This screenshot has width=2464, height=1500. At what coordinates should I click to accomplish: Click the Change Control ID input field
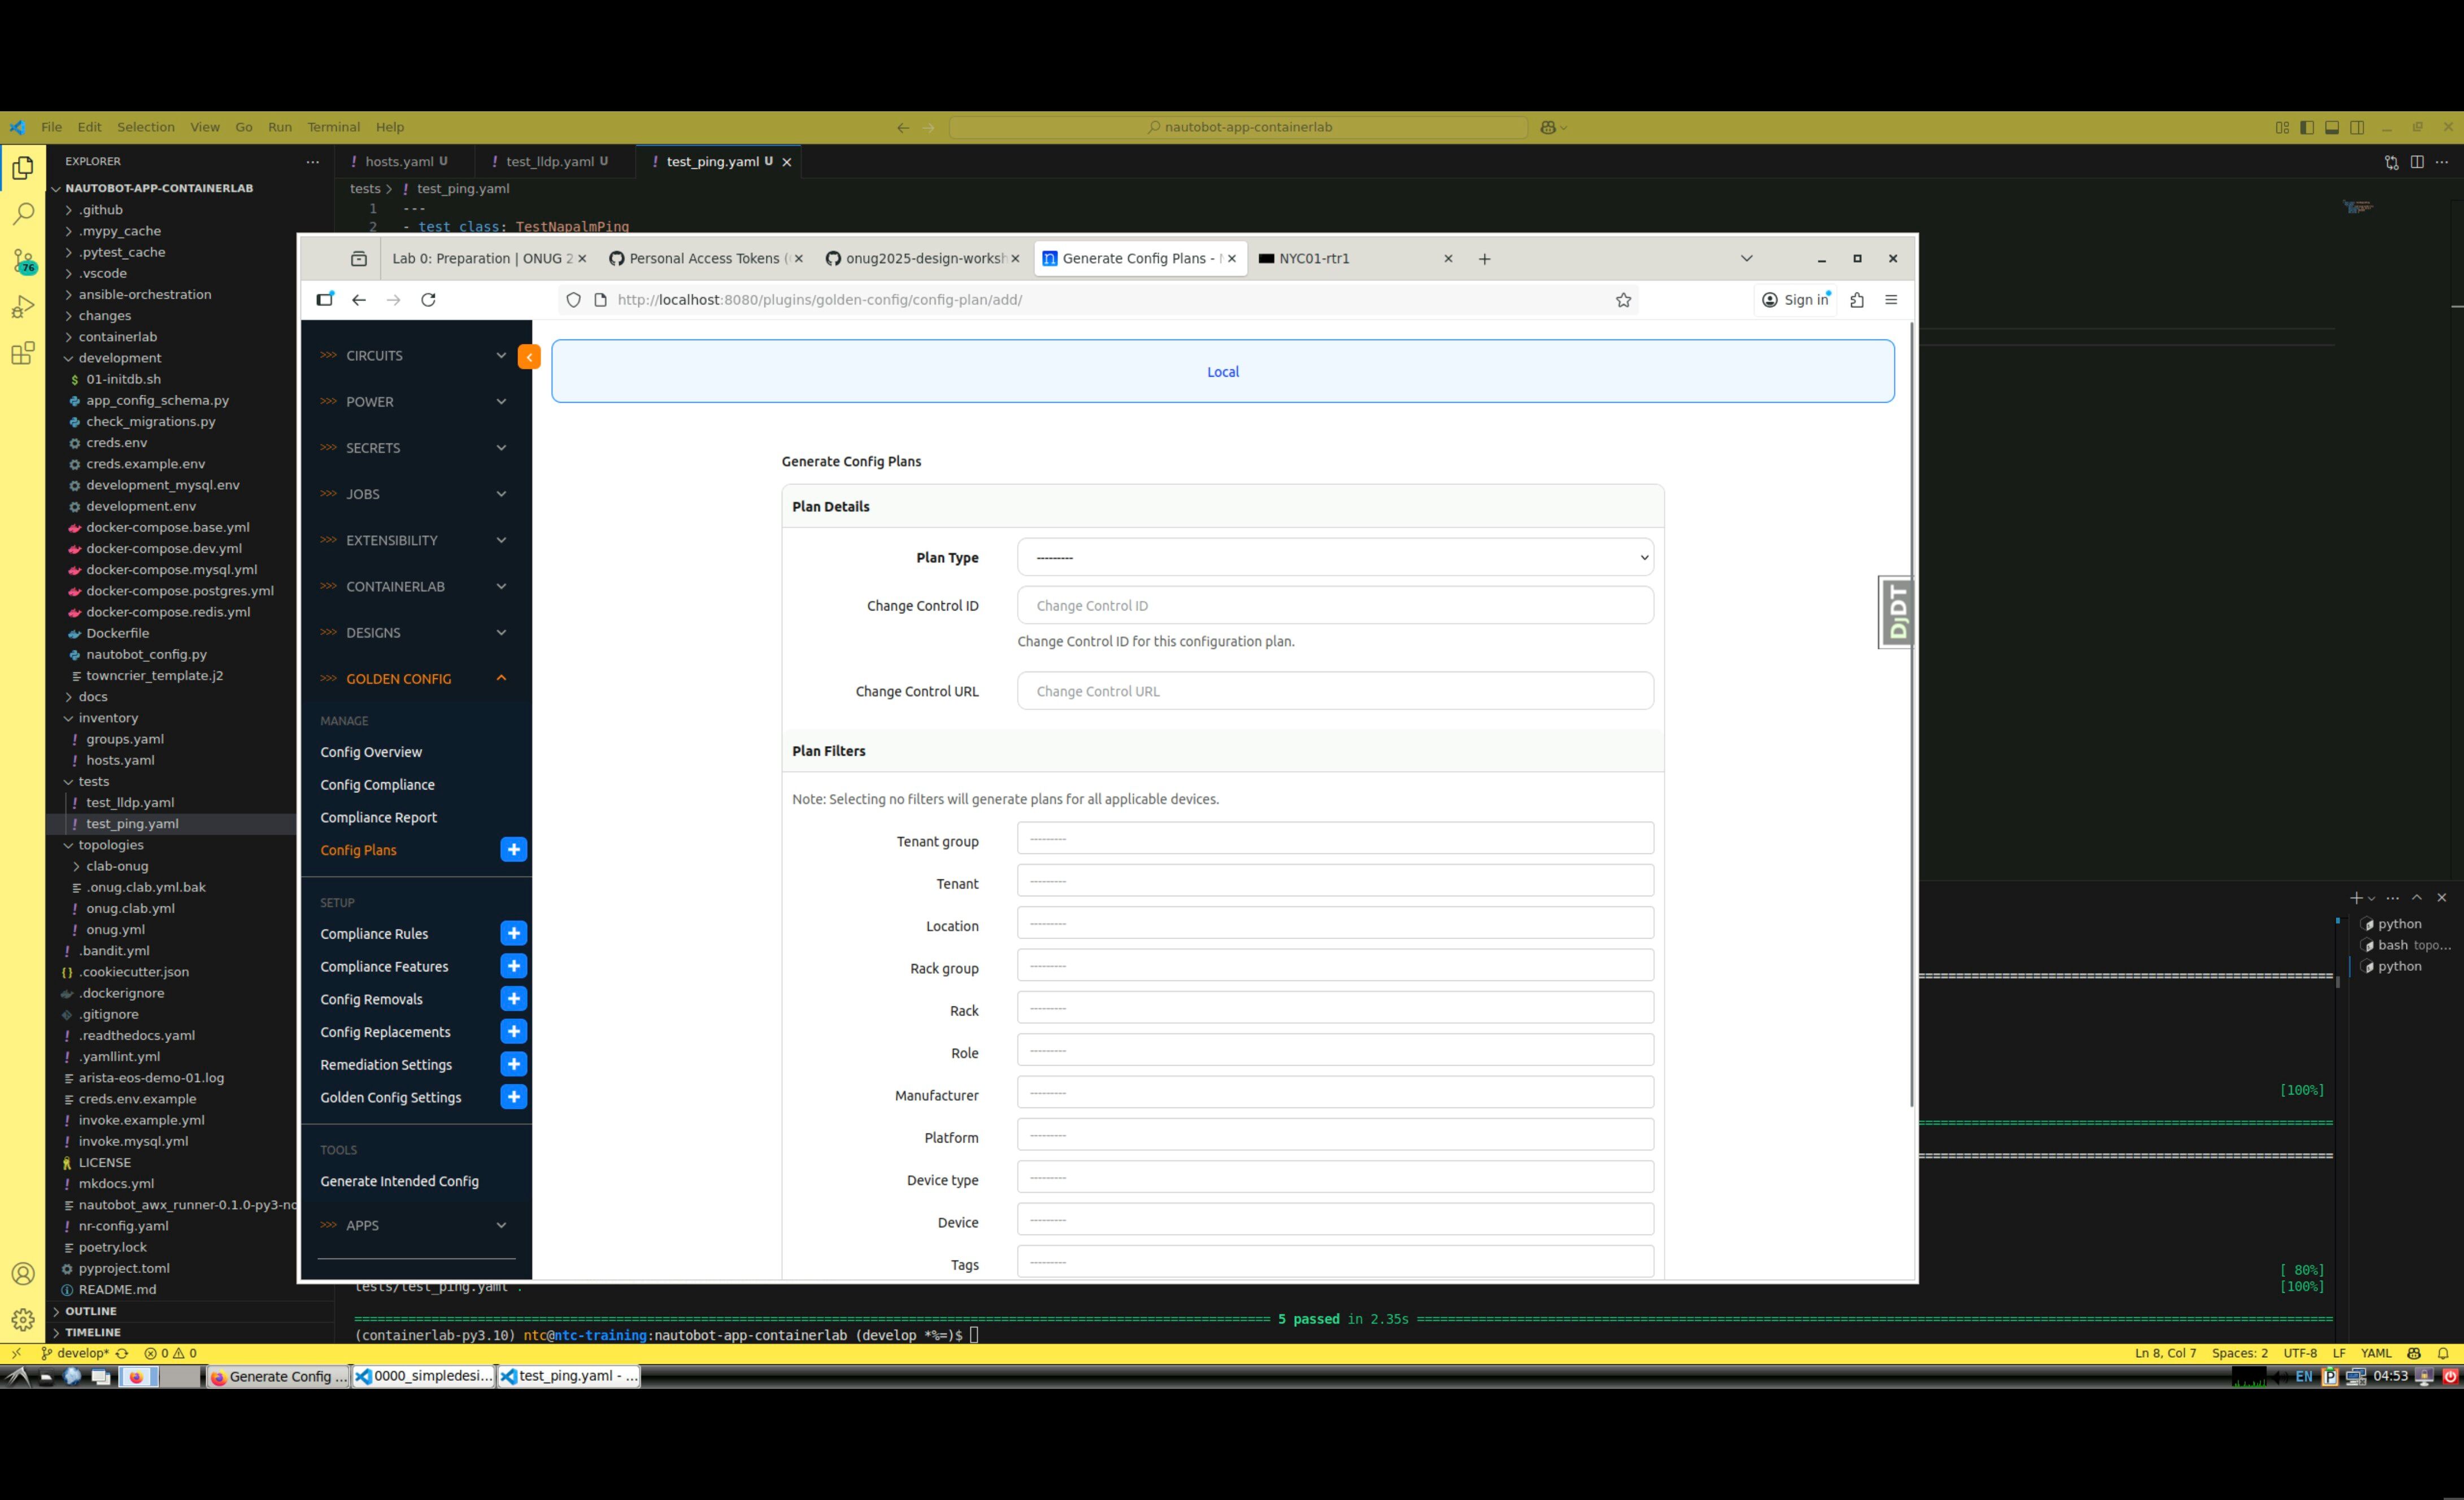point(1334,606)
